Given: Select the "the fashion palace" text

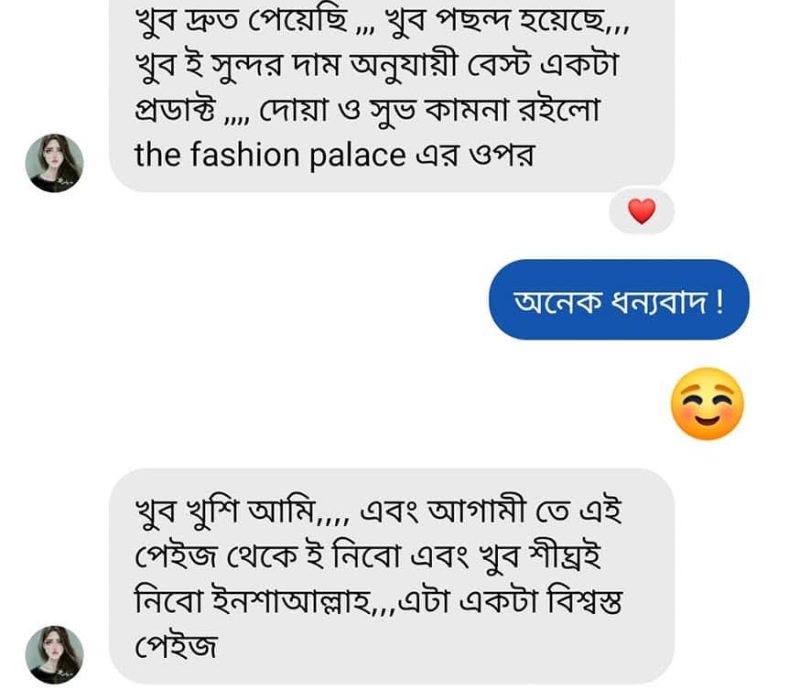Looking at the screenshot, I should coord(270,155).
